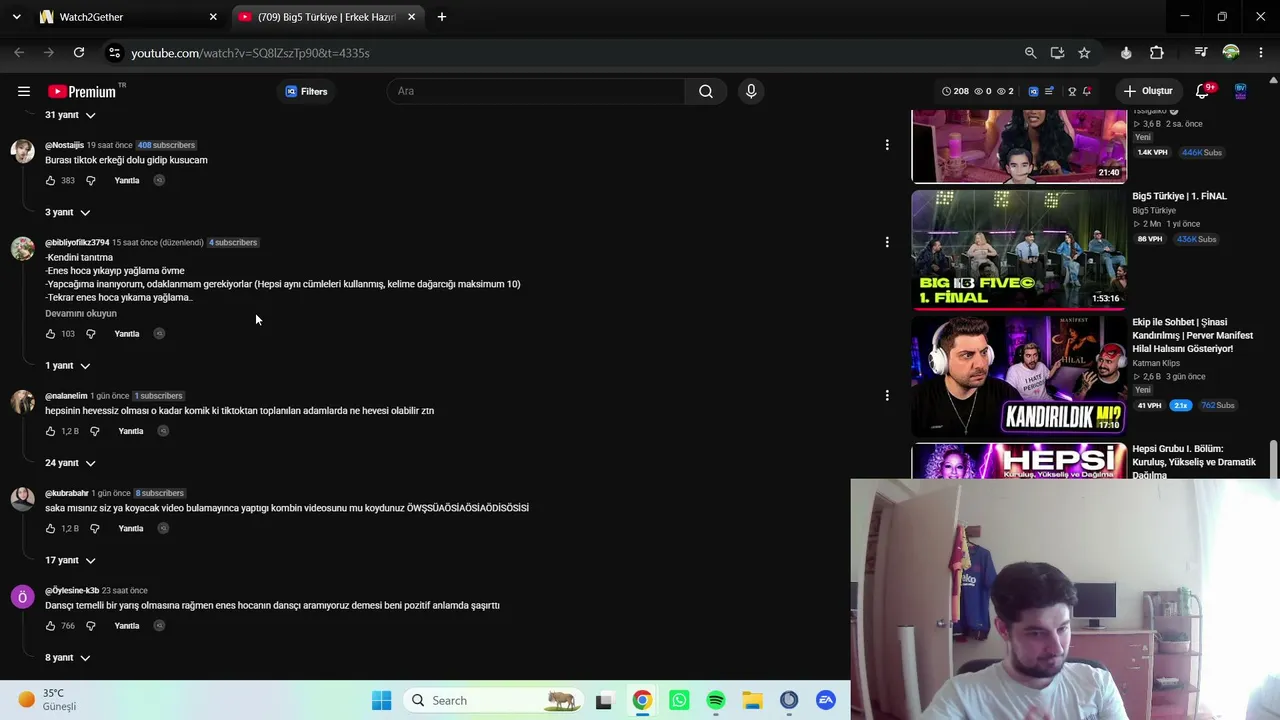
Task: Open the @Nostaijis channel link
Action: (x=64, y=145)
